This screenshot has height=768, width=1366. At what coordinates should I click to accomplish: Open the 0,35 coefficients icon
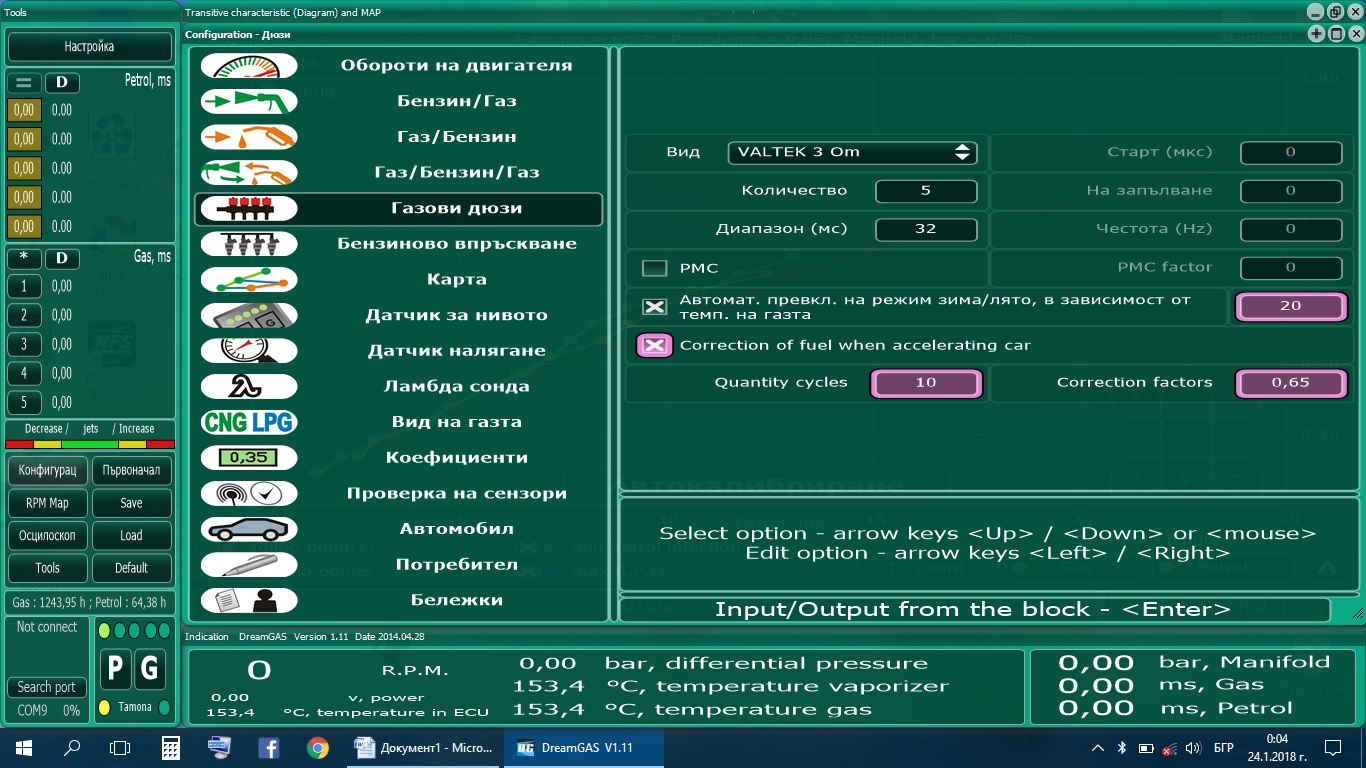coord(249,458)
